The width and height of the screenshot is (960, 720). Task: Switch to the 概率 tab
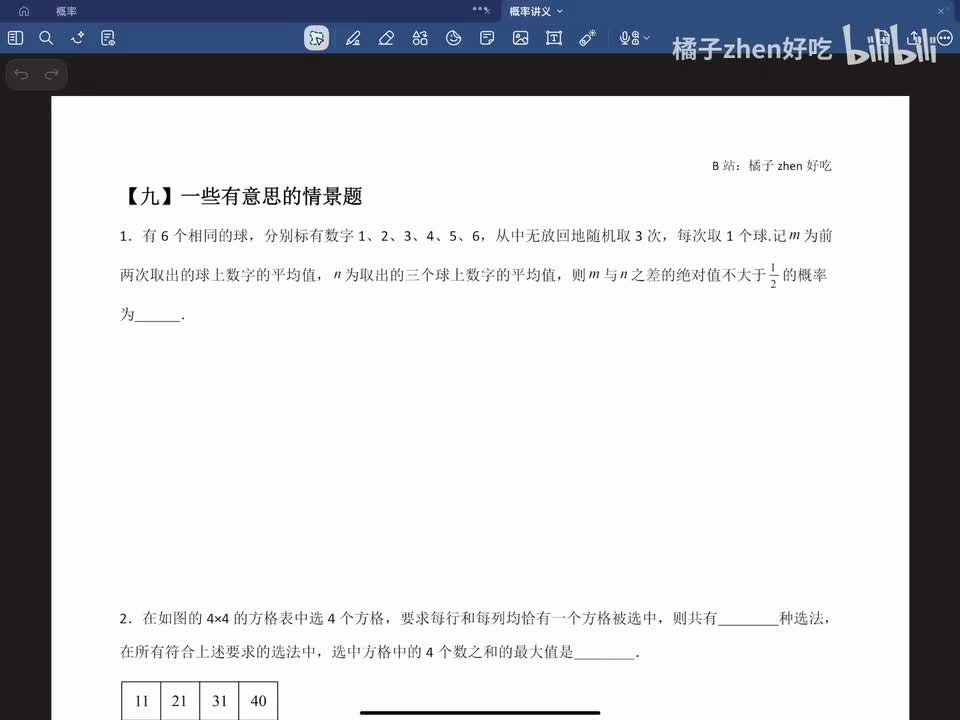coord(66,11)
